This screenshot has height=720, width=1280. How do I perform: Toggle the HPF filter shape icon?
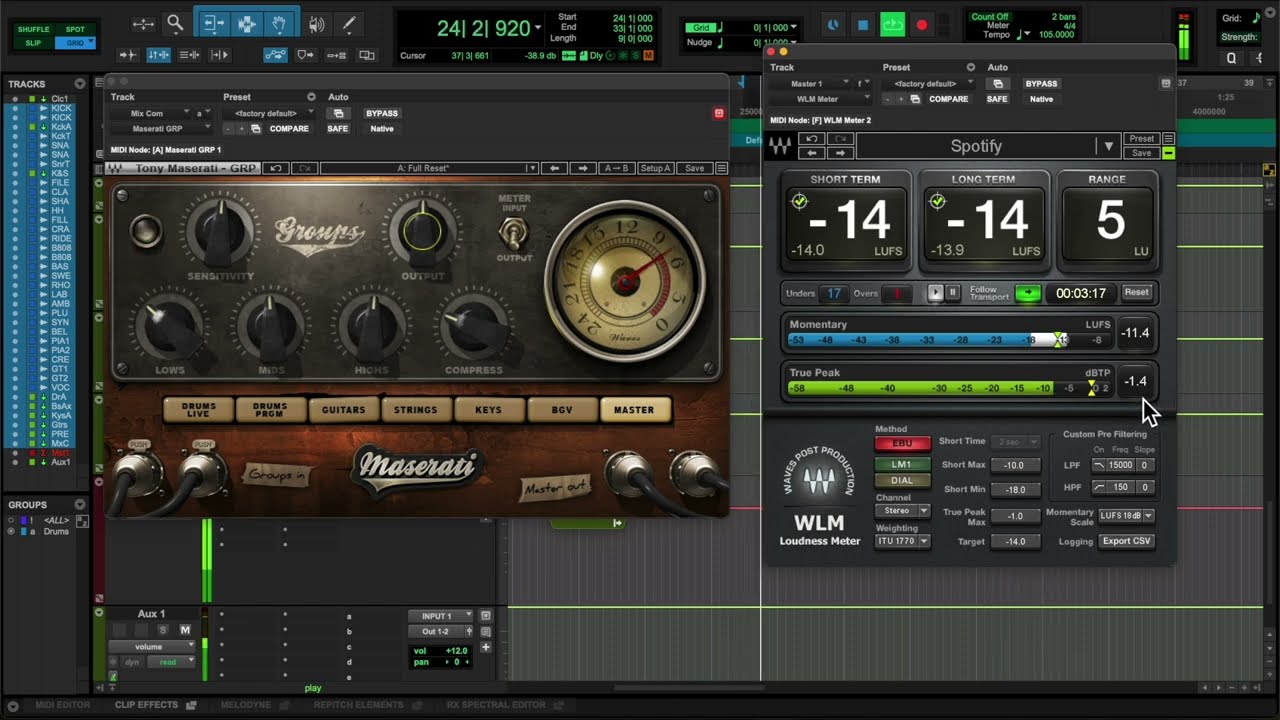point(1099,487)
